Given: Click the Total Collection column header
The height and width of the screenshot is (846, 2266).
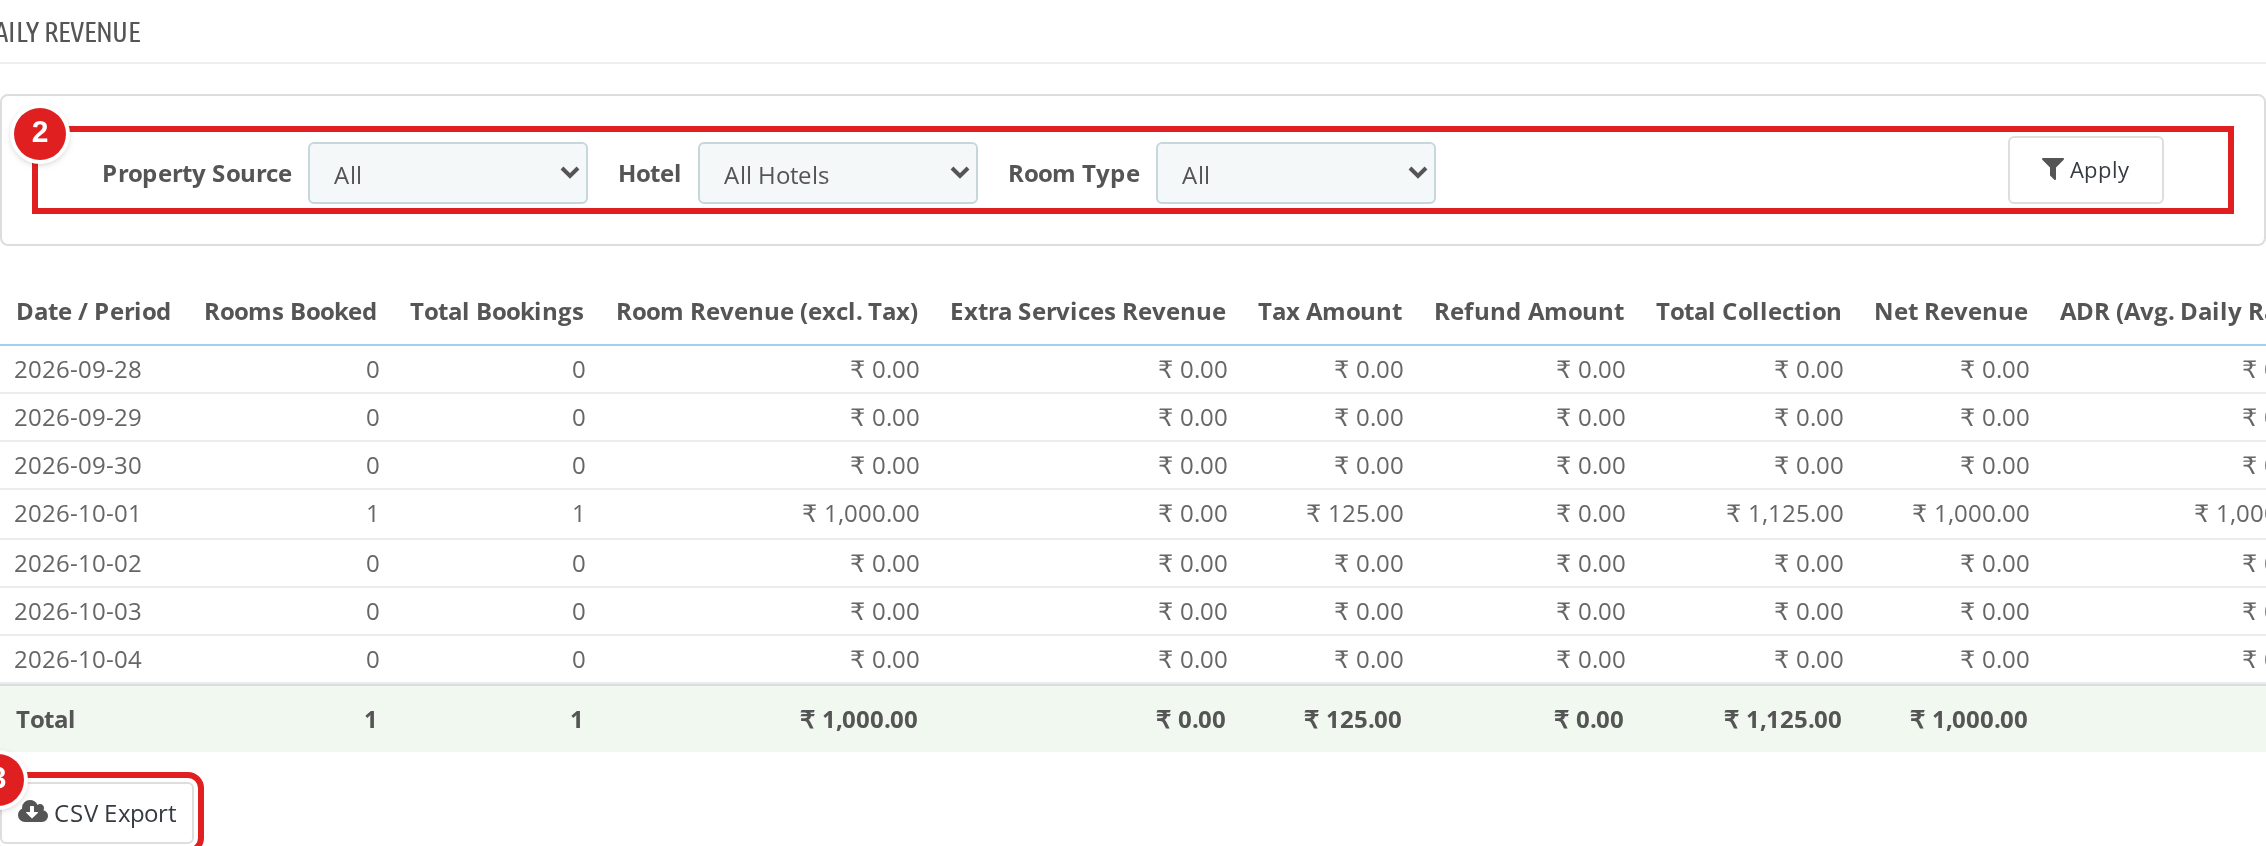Looking at the screenshot, I should point(1748,312).
